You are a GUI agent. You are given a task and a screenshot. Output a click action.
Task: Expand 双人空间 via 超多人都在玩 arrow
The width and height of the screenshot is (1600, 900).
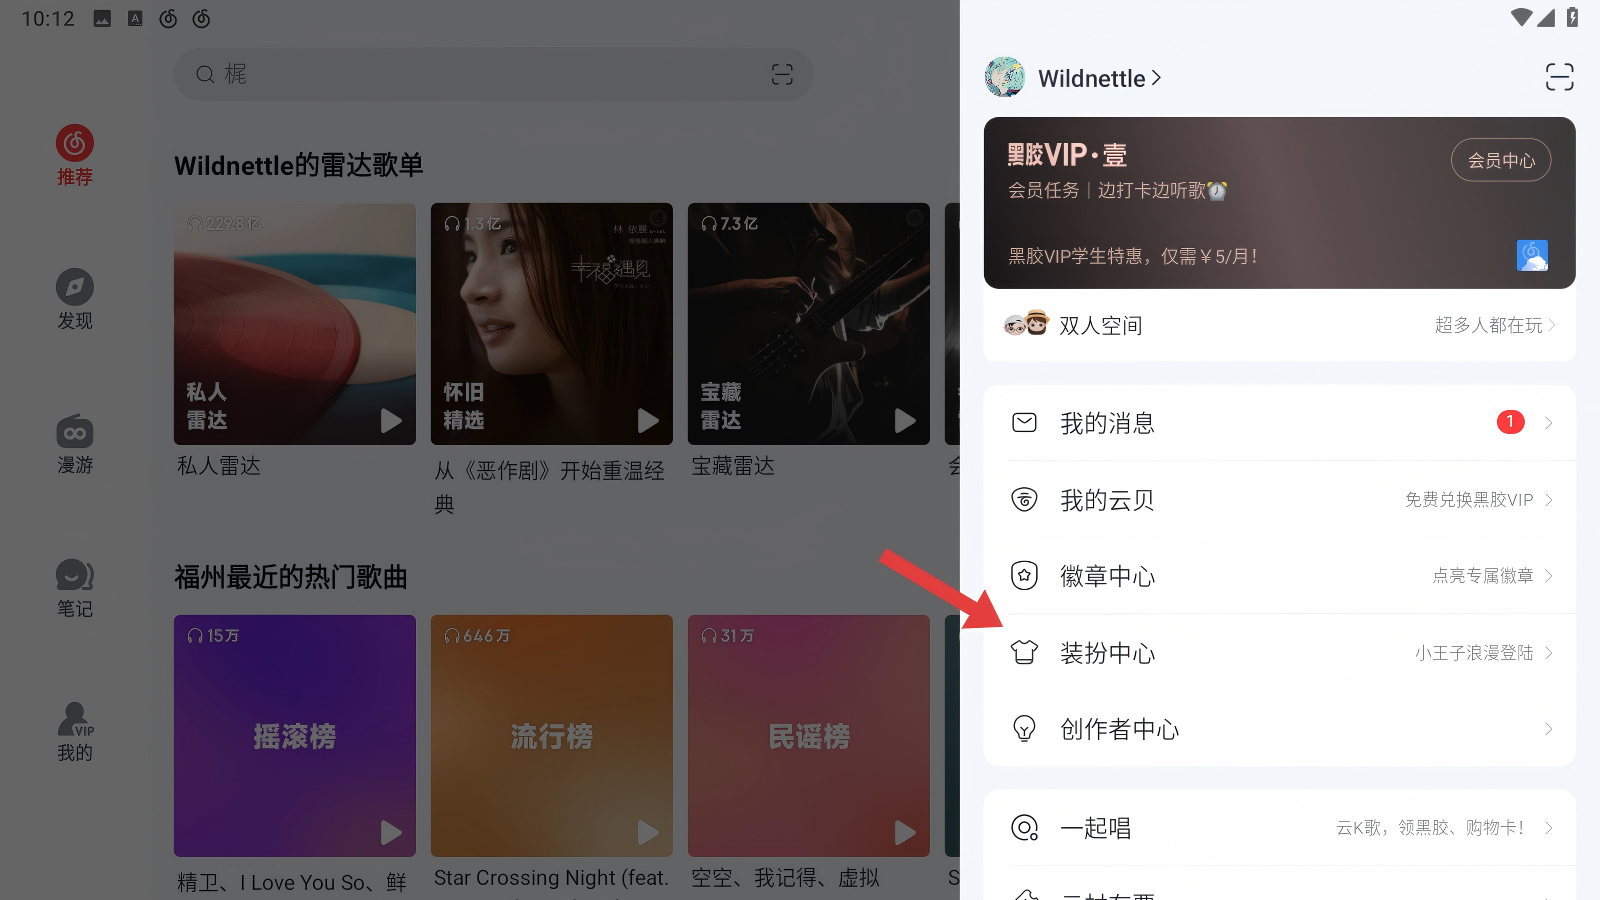pyautogui.click(x=1551, y=325)
